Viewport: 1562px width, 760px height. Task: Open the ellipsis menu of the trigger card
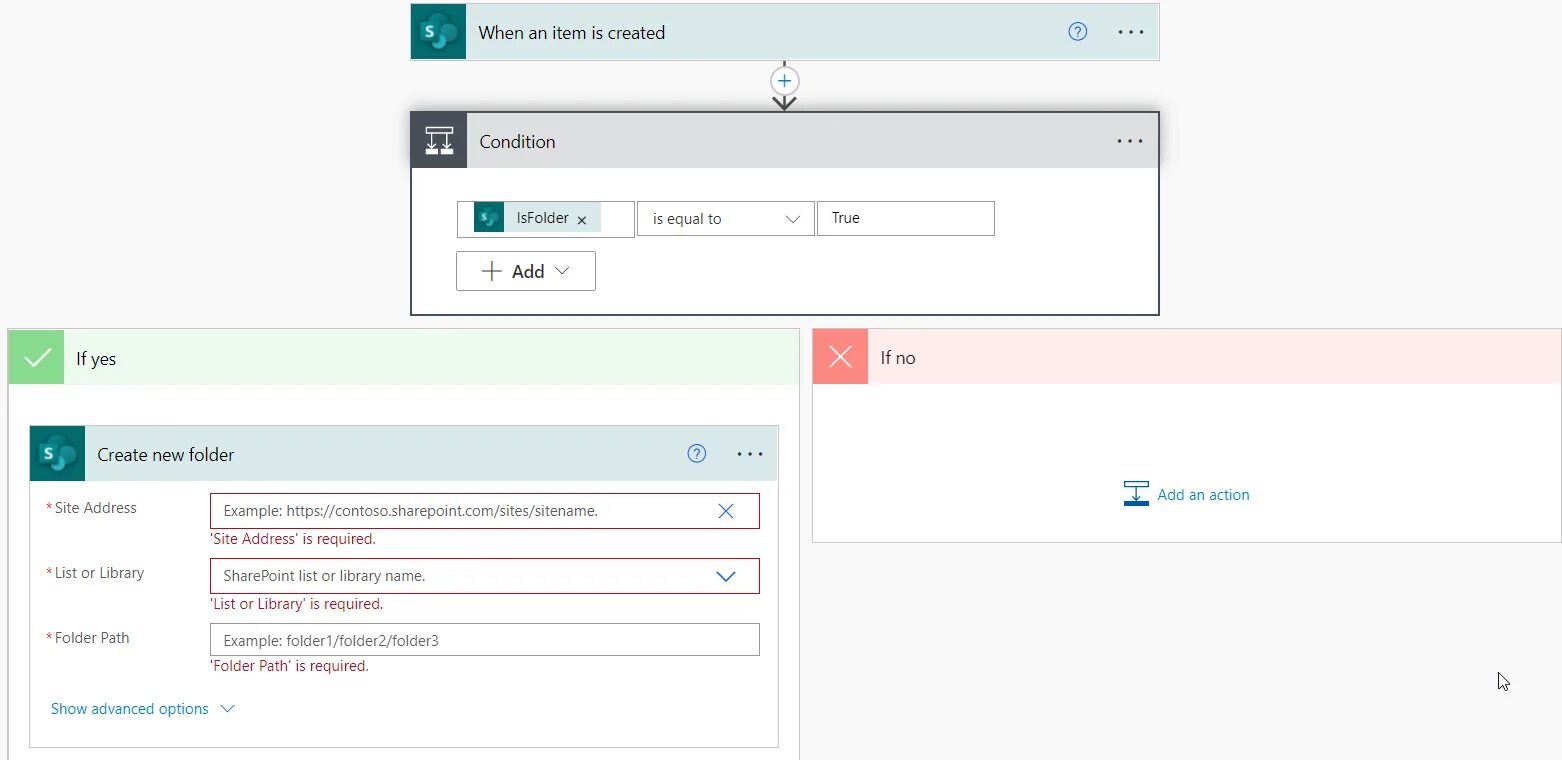pos(1131,32)
